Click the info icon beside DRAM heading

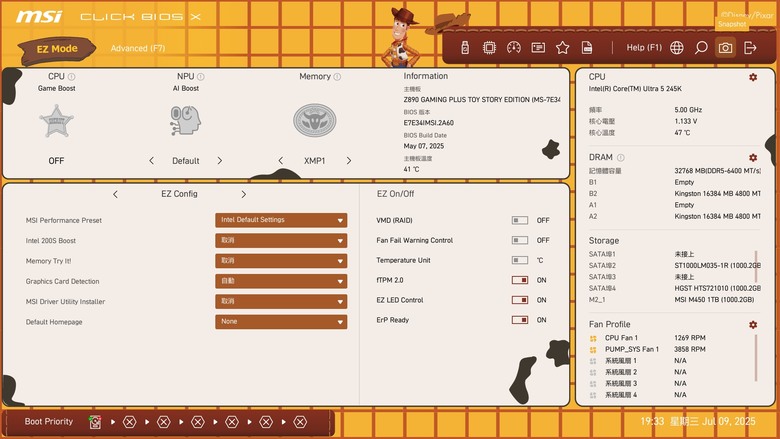[620, 158]
